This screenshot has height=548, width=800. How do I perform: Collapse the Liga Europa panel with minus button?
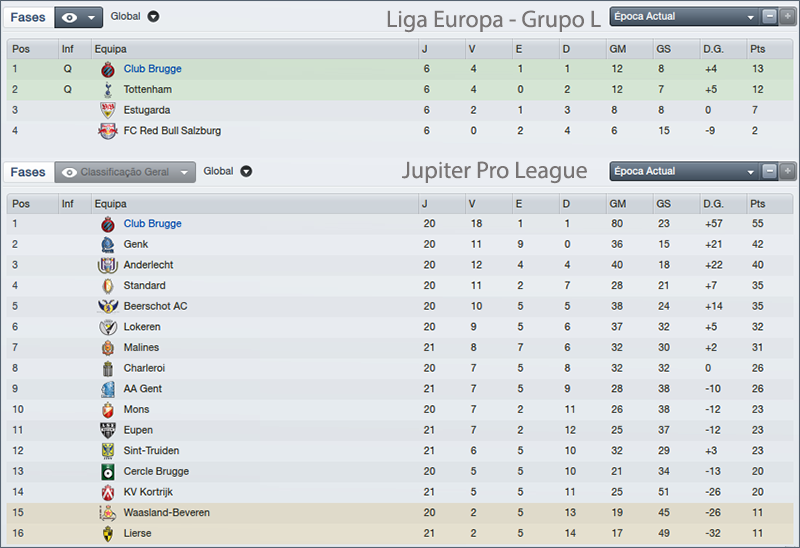point(770,17)
